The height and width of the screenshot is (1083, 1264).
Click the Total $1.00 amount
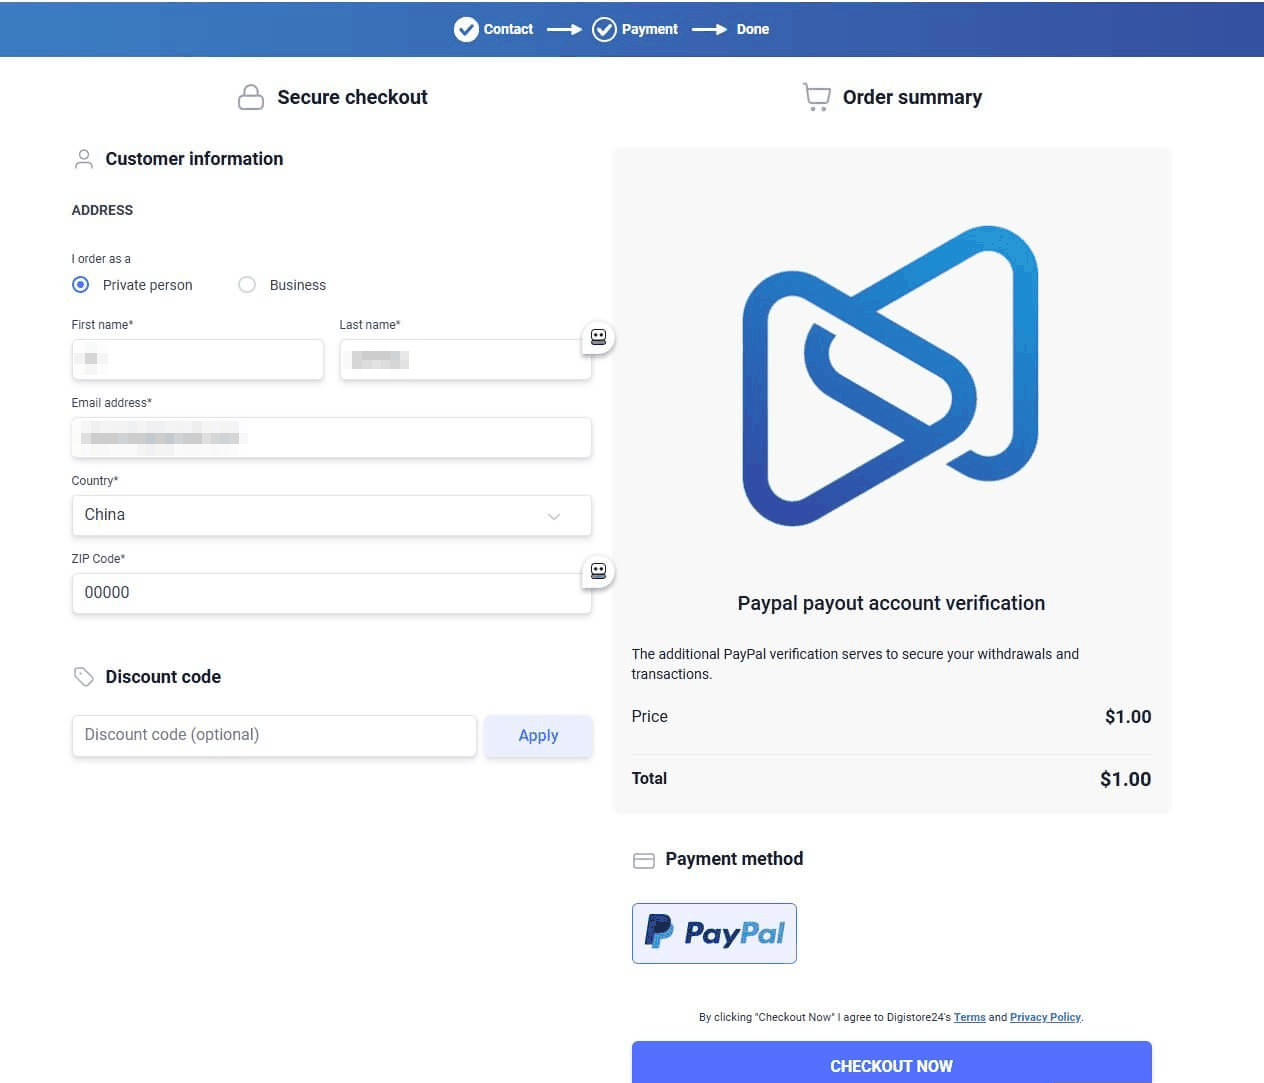(x=1125, y=779)
